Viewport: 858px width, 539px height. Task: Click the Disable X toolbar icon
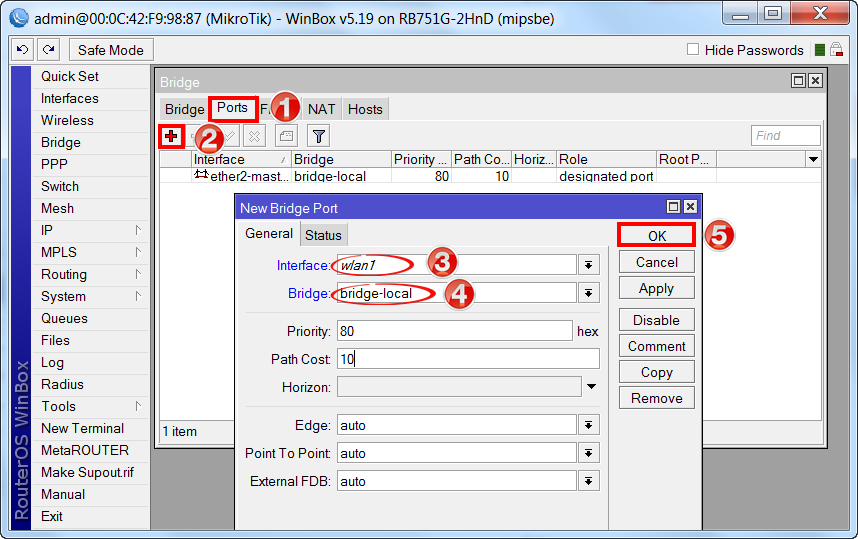pos(255,136)
